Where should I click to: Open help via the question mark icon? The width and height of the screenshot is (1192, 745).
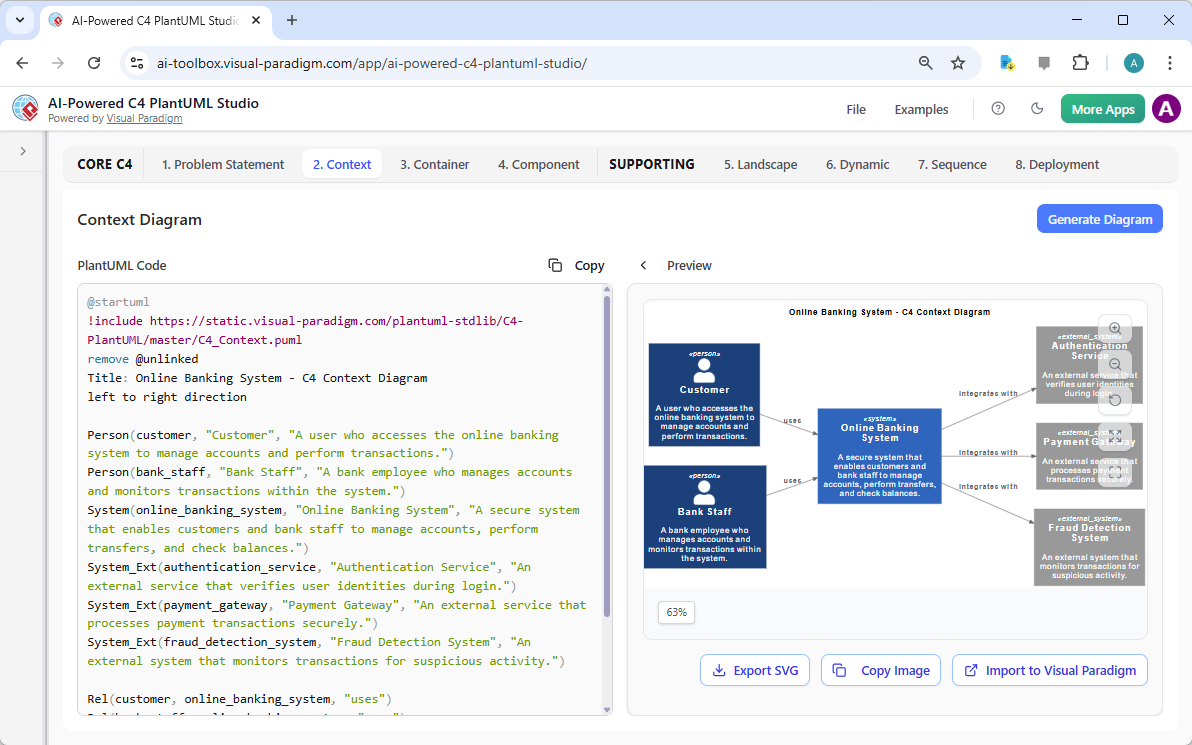pyautogui.click(x=997, y=109)
